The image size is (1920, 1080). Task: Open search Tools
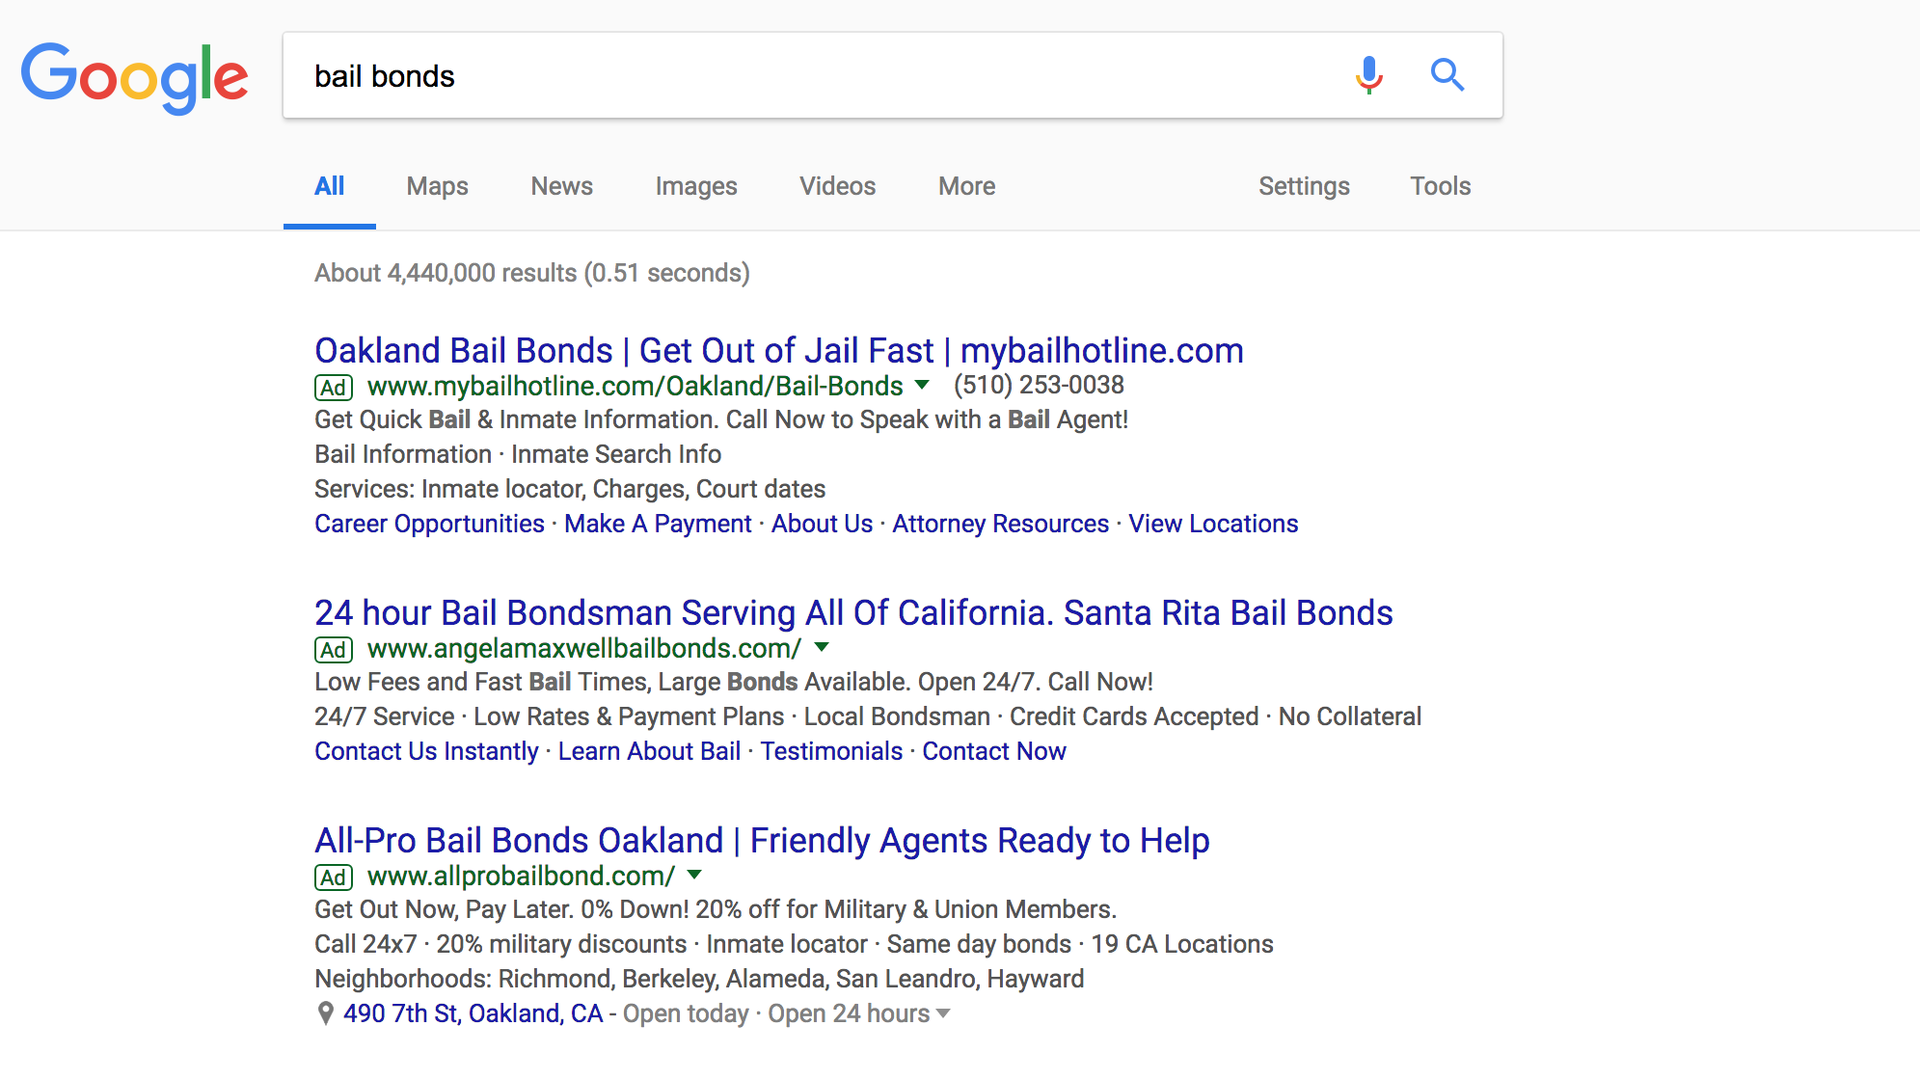point(1440,186)
